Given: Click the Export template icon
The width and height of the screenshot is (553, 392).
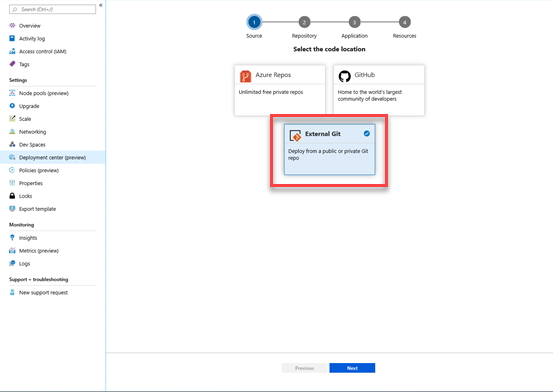Looking at the screenshot, I should [x=12, y=209].
